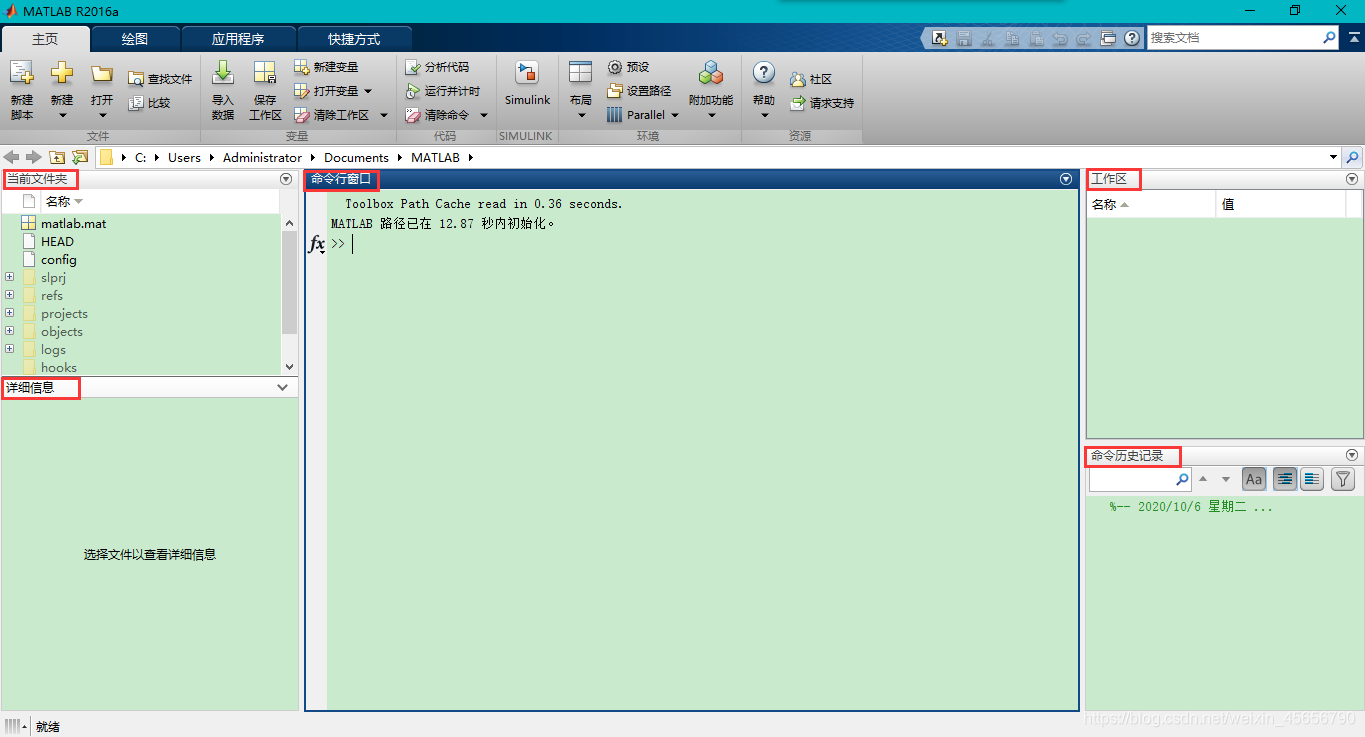Image resolution: width=1365 pixels, height=737 pixels.
Task: Switch to the 主页 (Home) tab
Action: tap(45, 39)
